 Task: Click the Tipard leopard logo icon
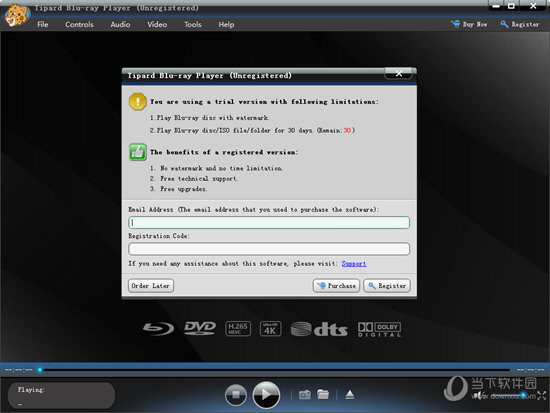click(x=16, y=15)
